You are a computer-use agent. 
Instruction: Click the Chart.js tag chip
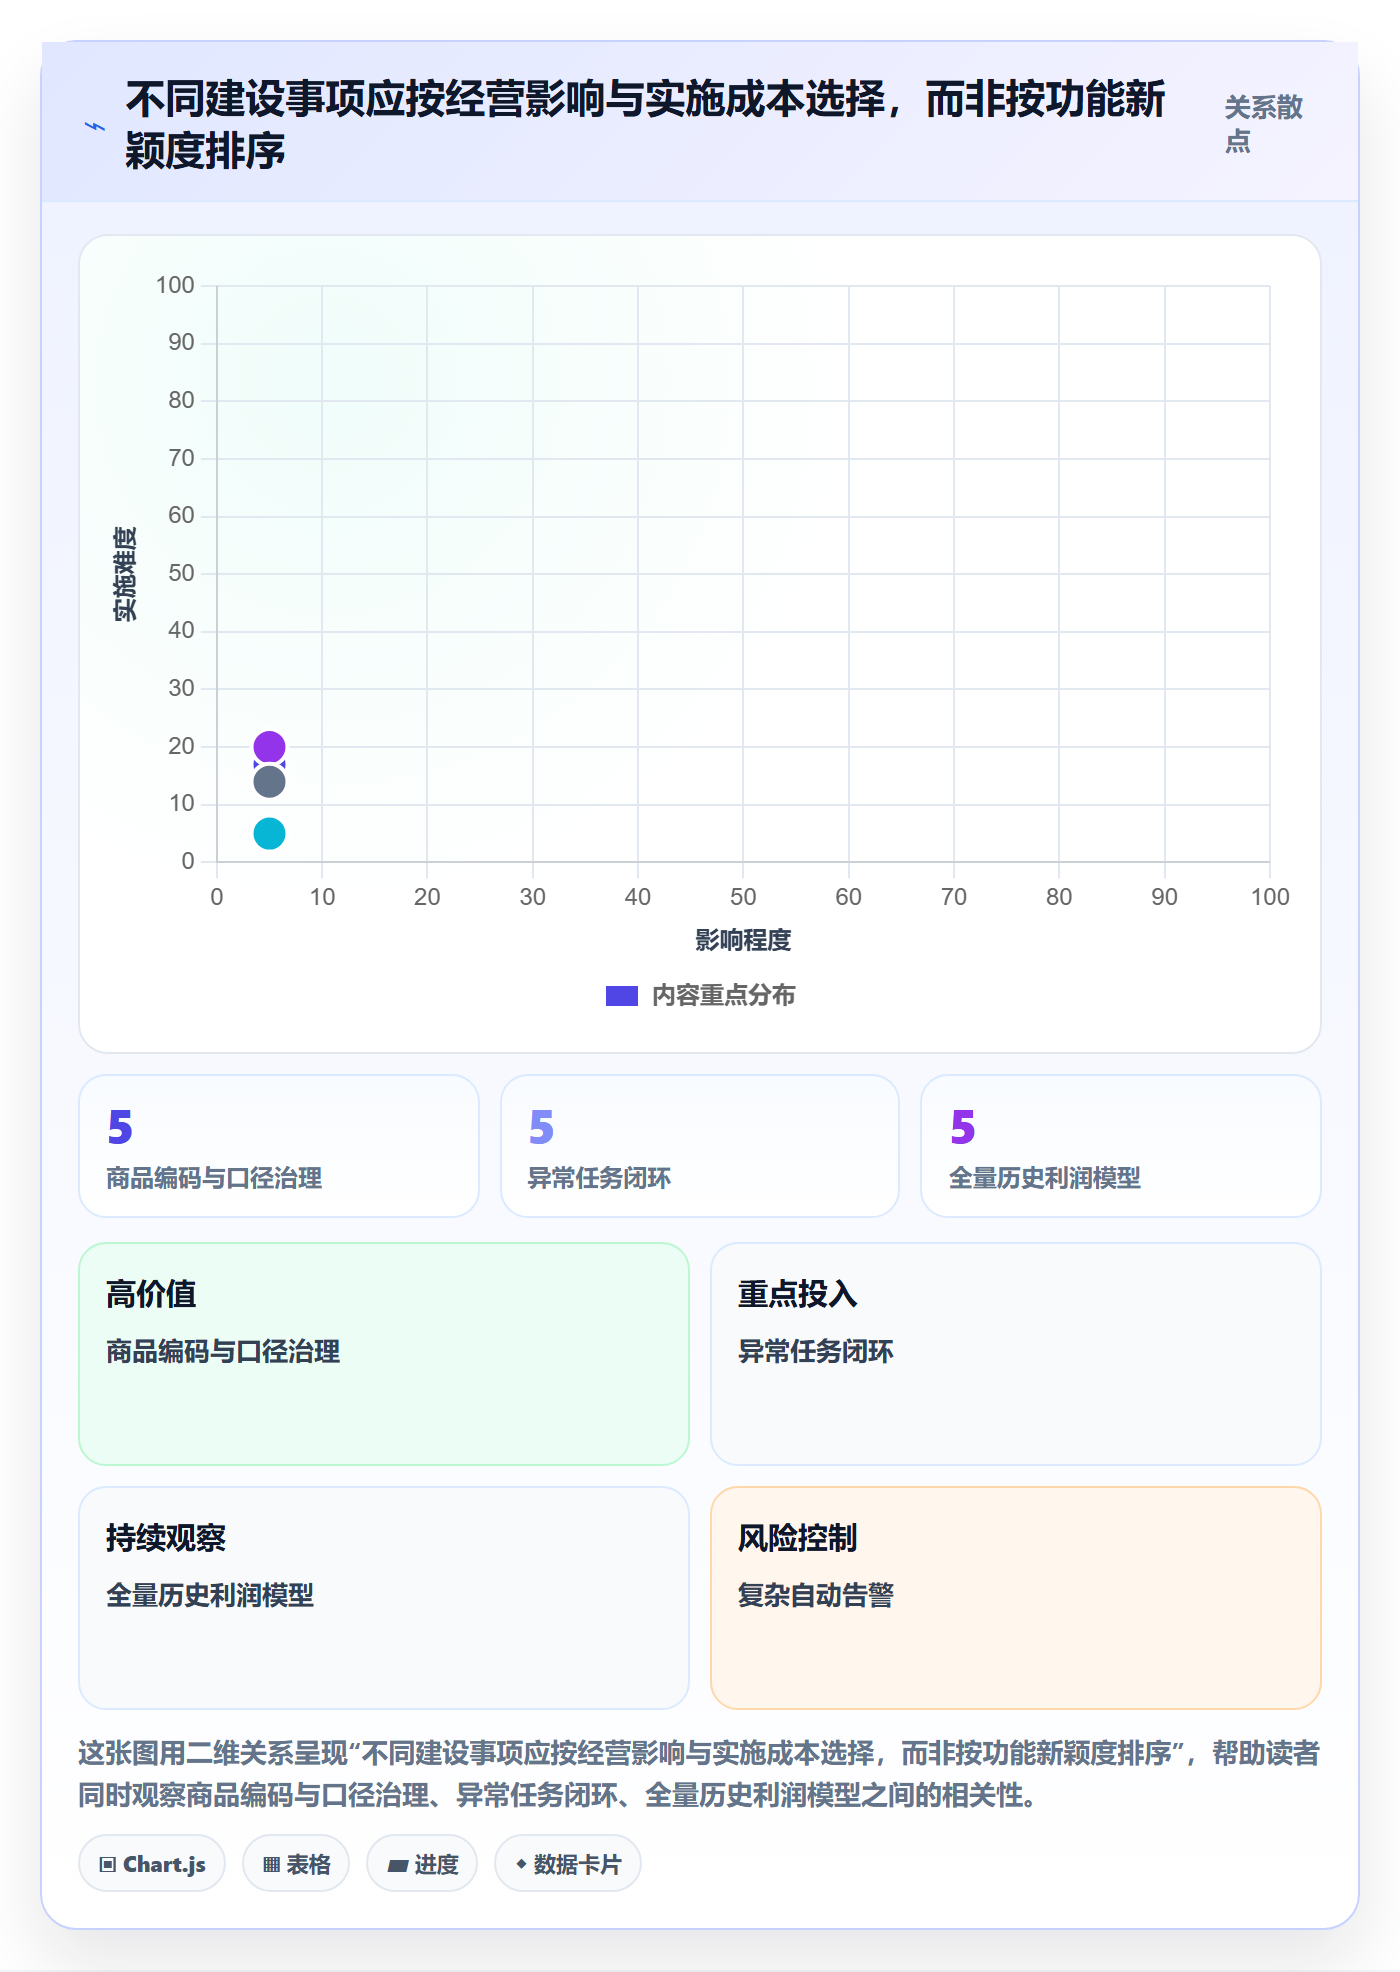(x=152, y=1864)
